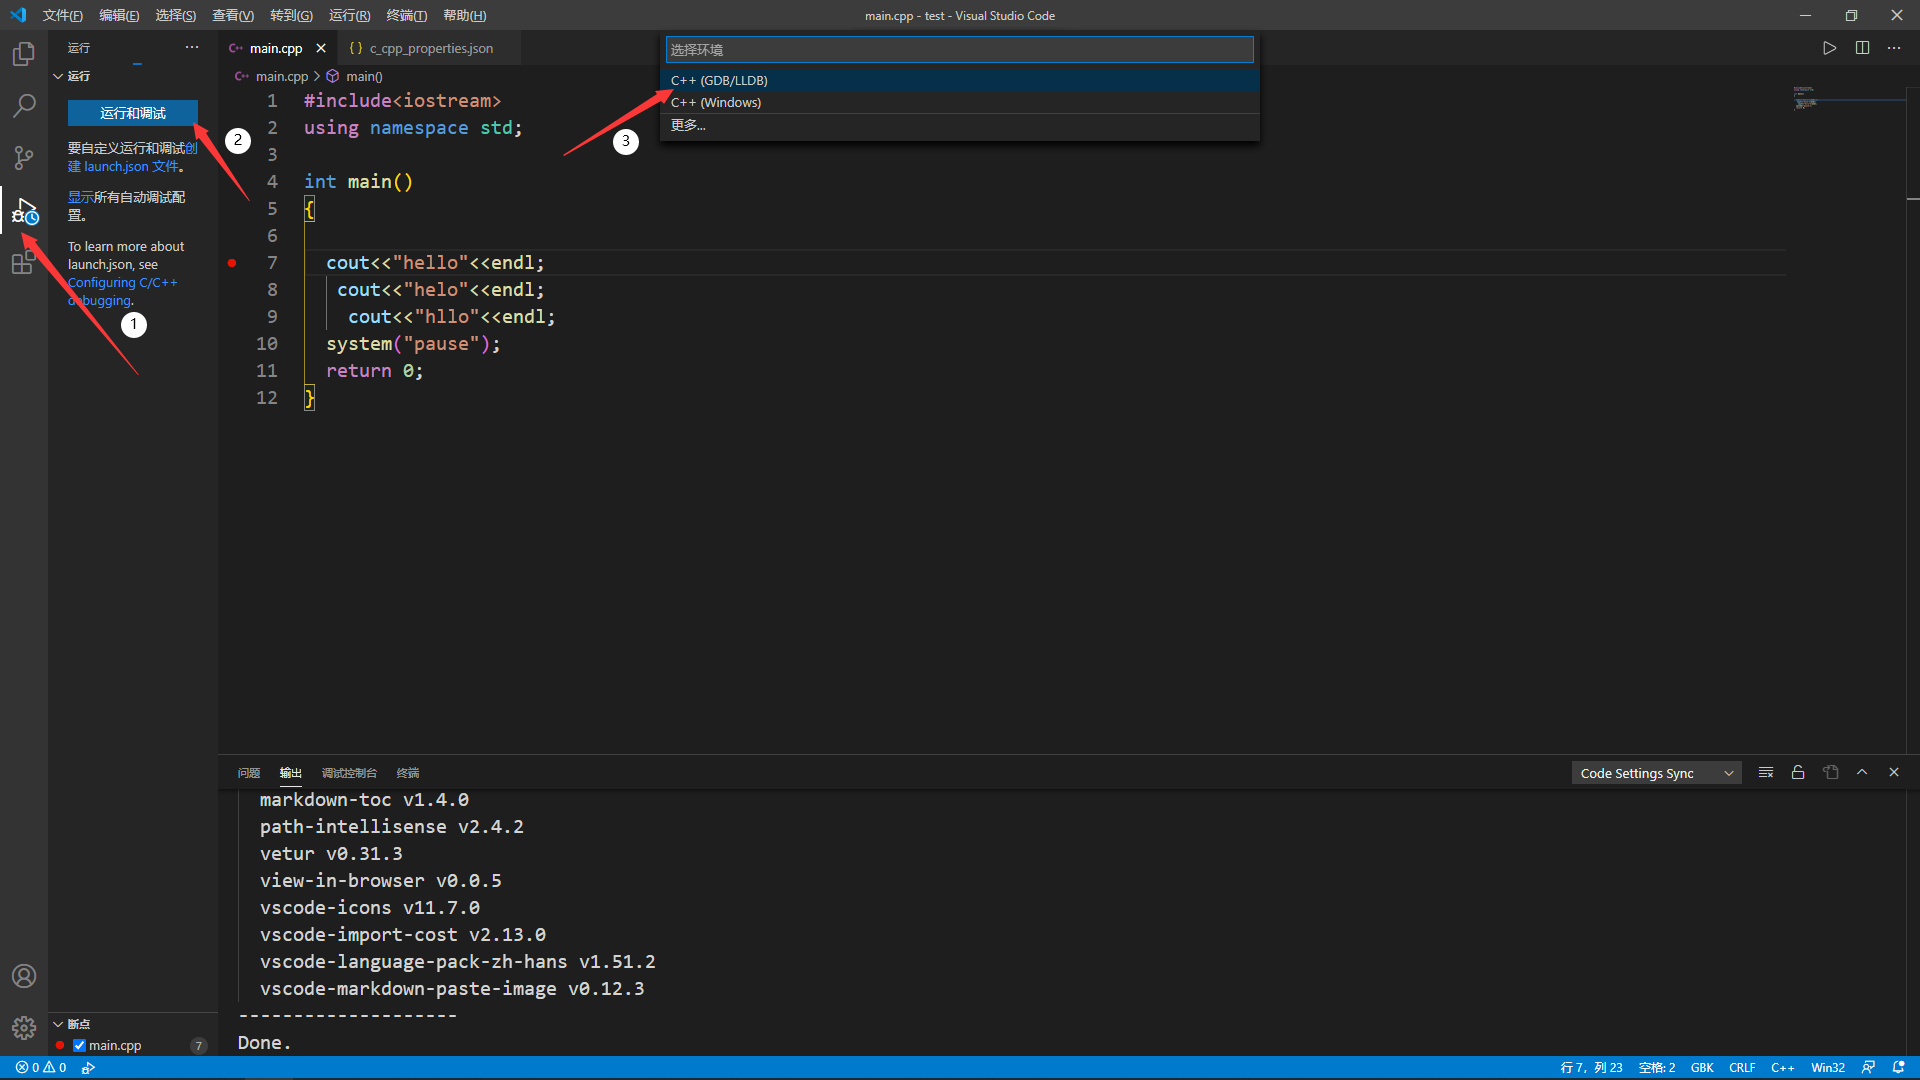Click 行 7, 列 23 in status bar
1920x1080 pixels.
(x=1591, y=1068)
